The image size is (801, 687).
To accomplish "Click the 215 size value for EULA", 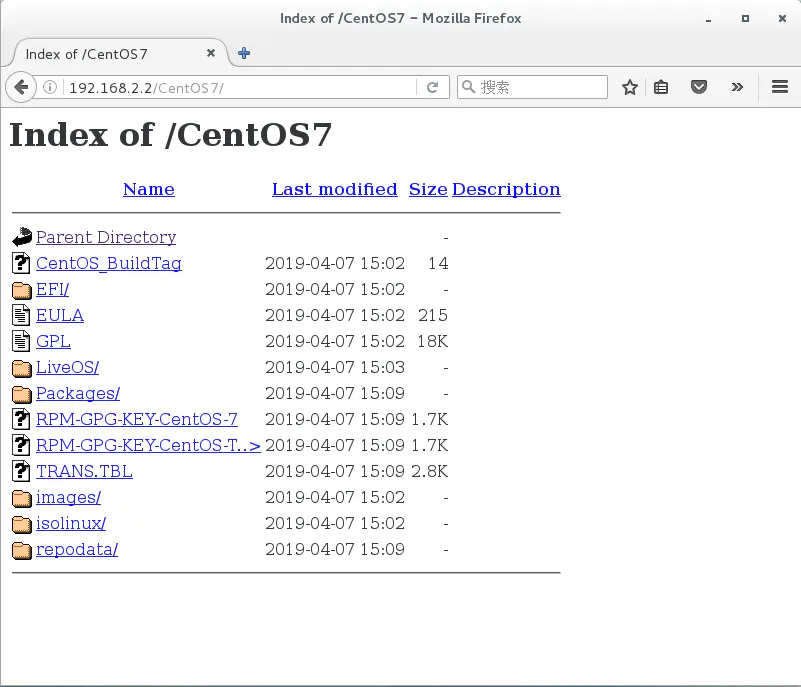I will 432,315.
